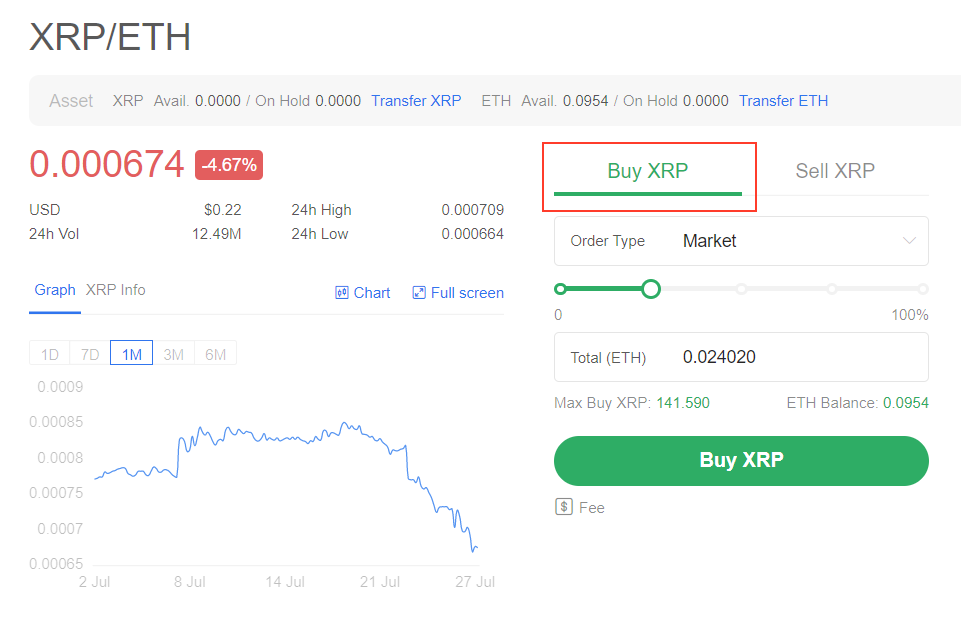This screenshot has height=629, width=961.
Task: Open the candlestick Chart icon
Action: click(x=341, y=293)
